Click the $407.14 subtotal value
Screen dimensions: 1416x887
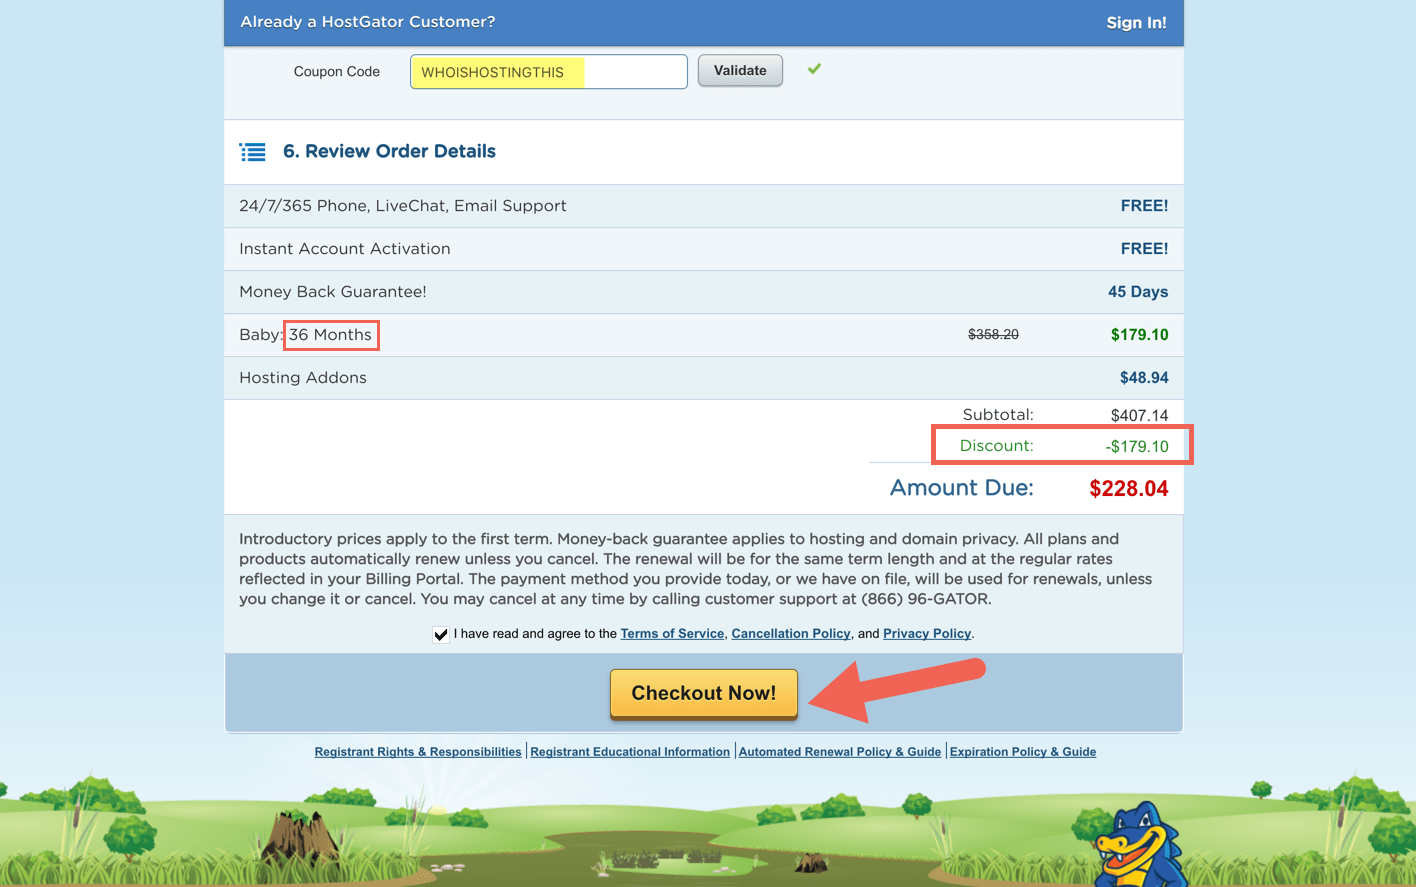tap(1139, 415)
